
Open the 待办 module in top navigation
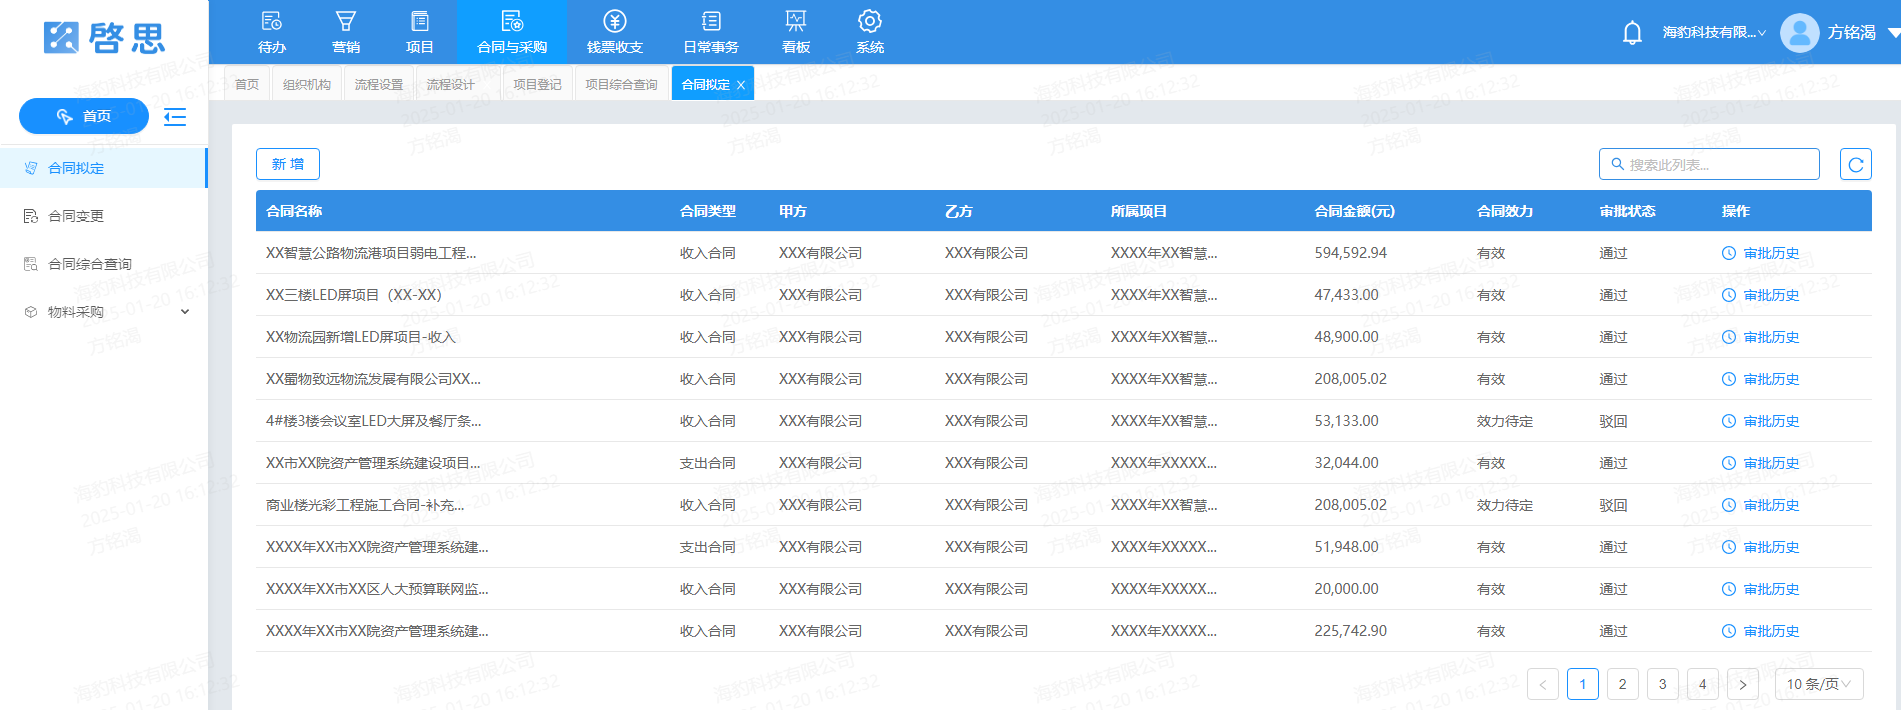pos(272,32)
